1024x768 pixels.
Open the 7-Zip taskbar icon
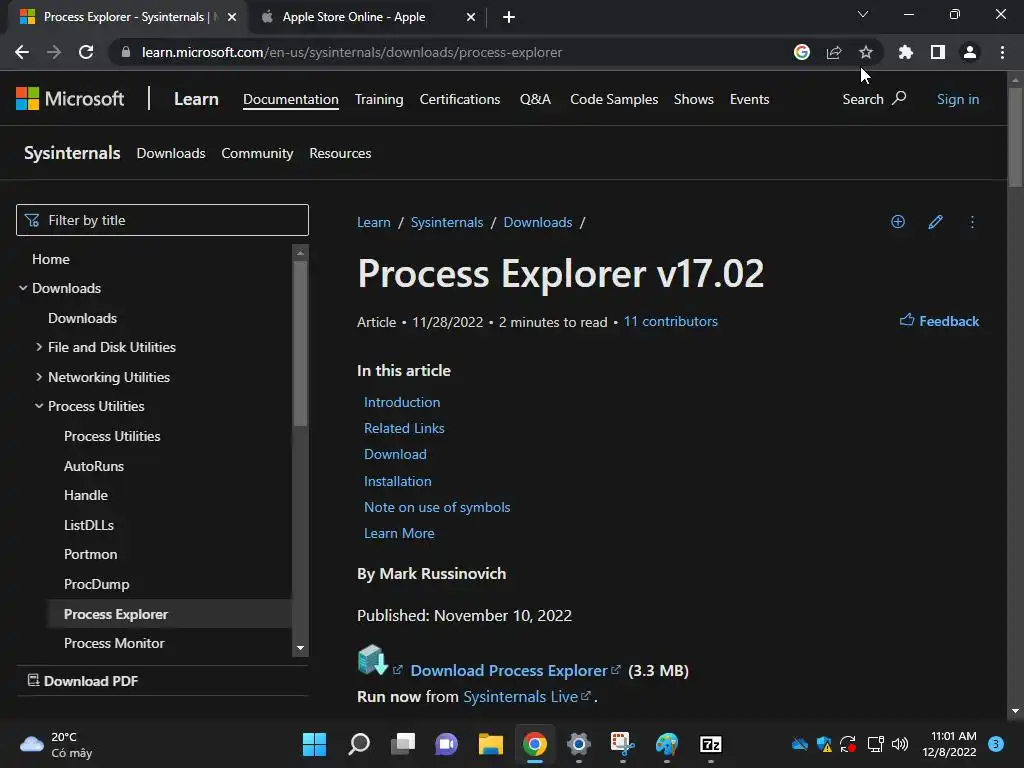coord(711,744)
